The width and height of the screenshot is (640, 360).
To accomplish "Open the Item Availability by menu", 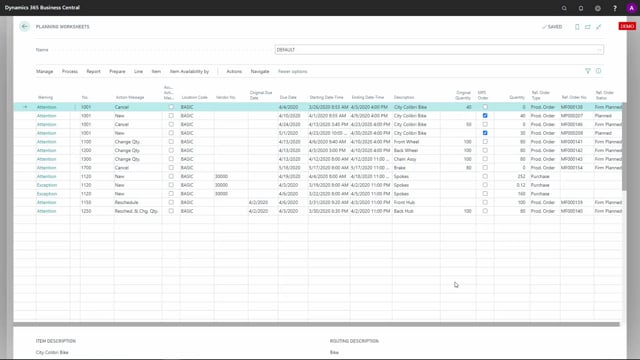I will pos(189,71).
